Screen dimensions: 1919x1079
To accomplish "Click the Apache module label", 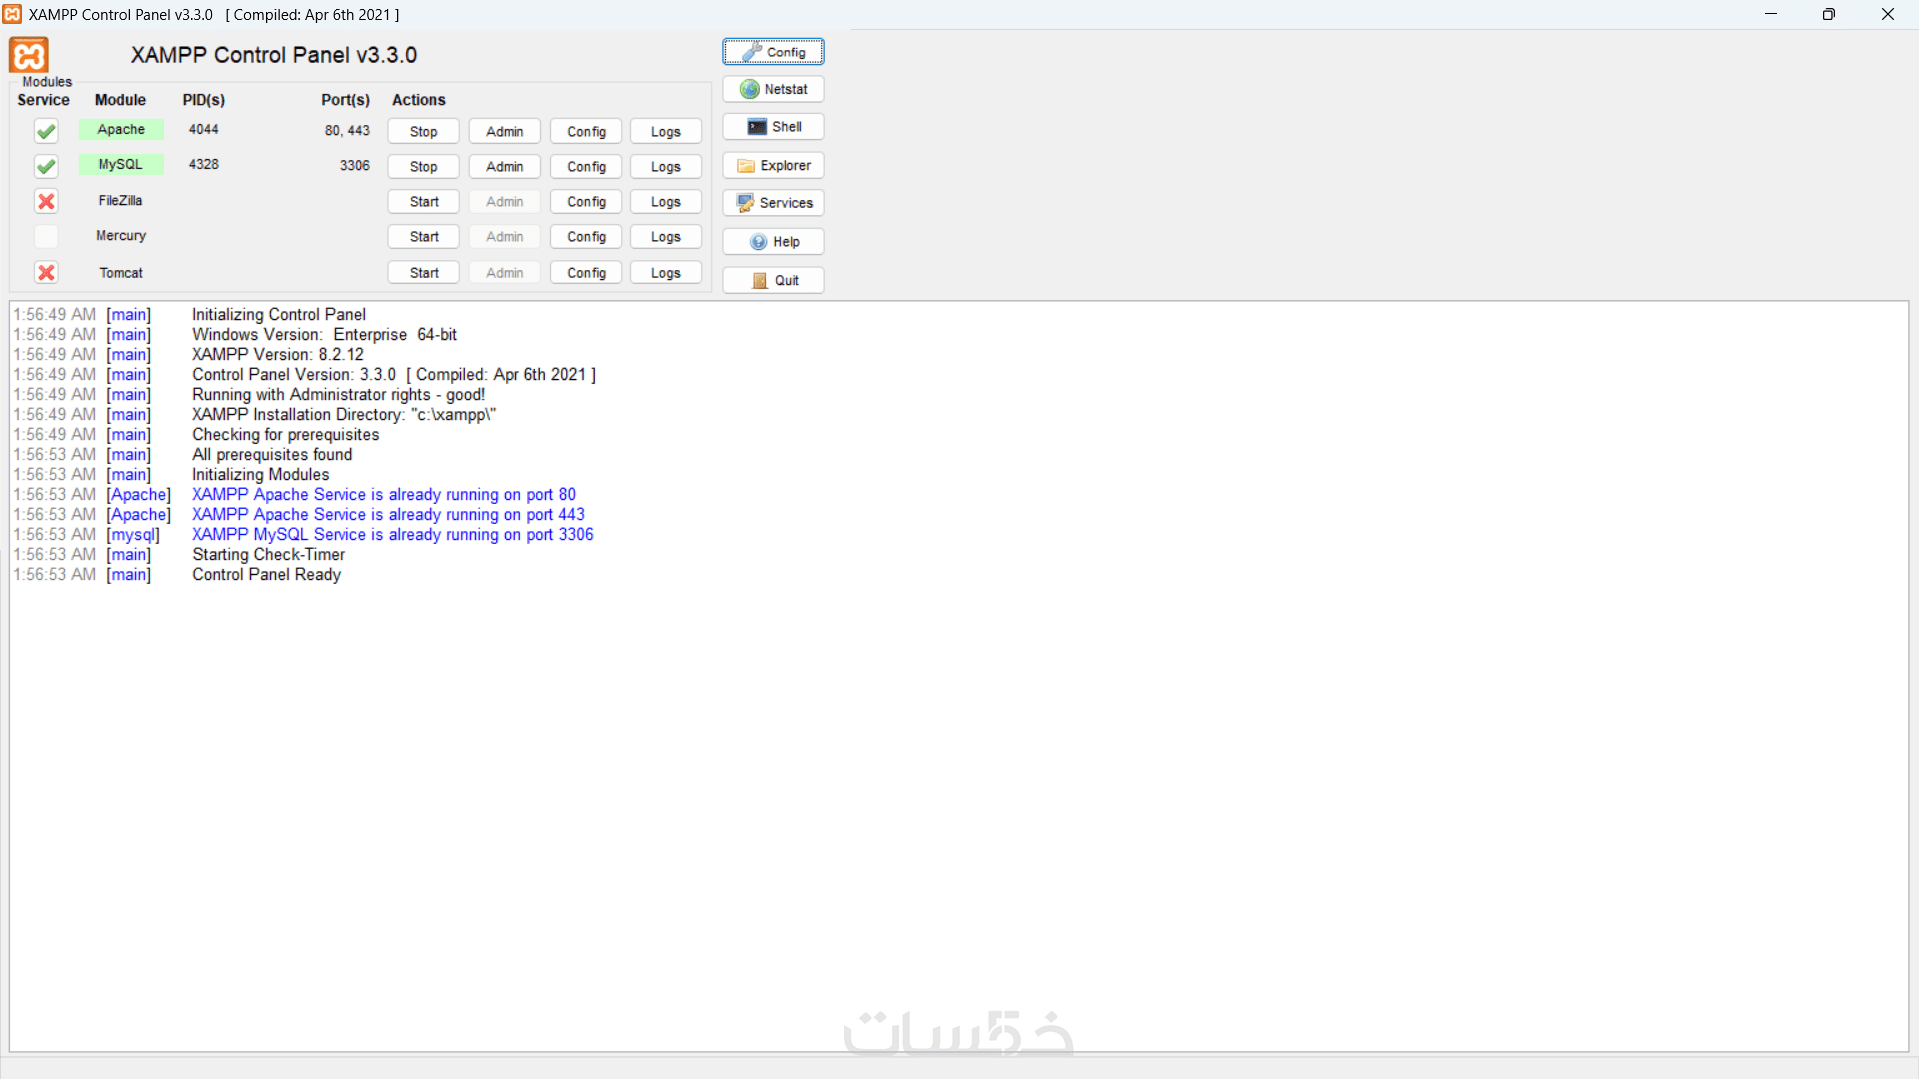I will (x=121, y=129).
